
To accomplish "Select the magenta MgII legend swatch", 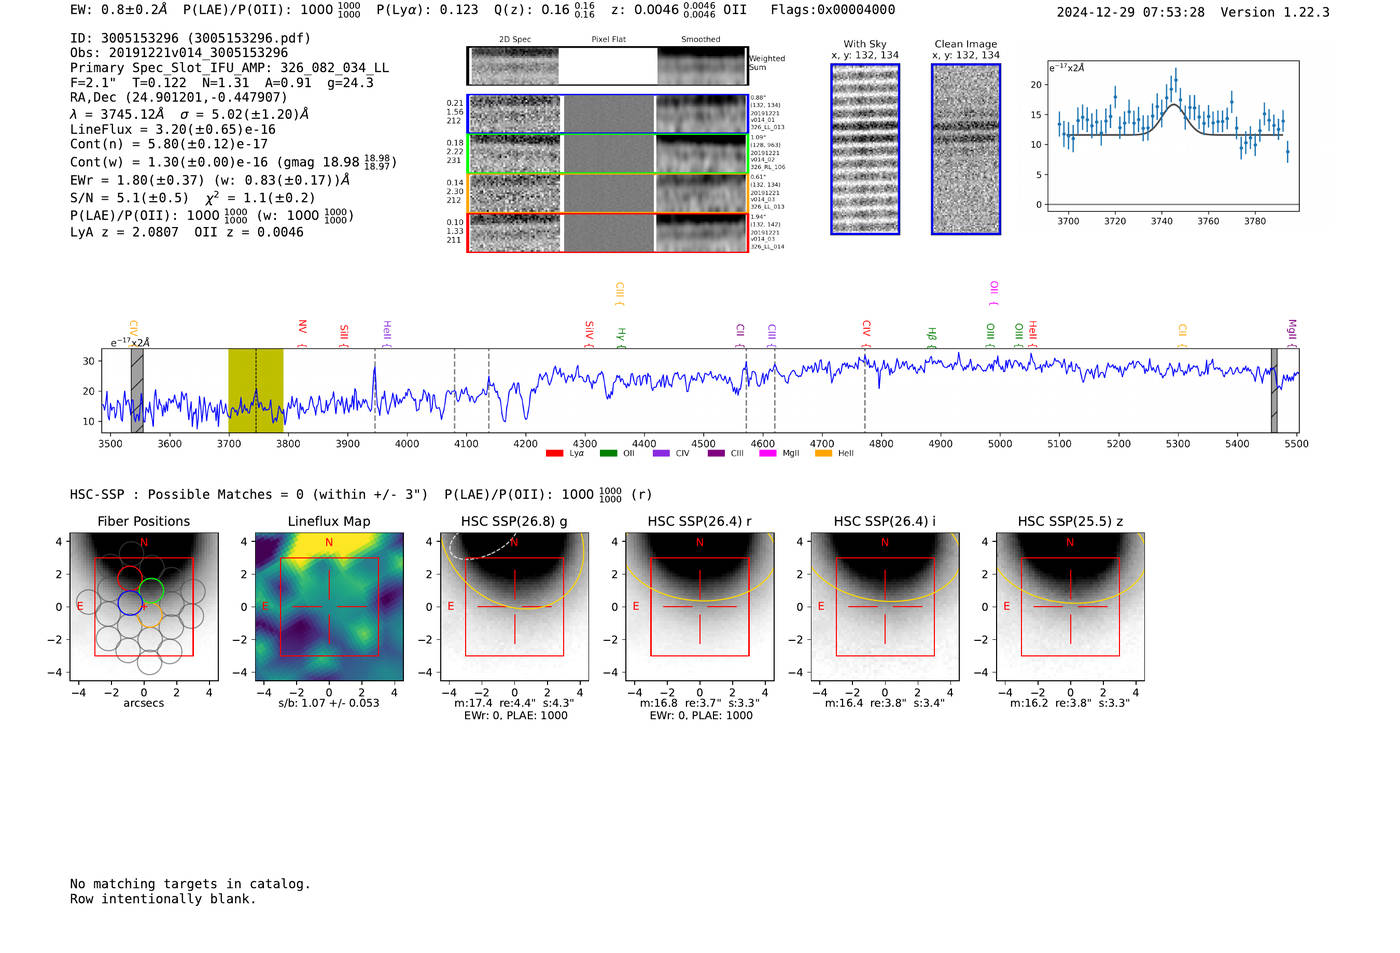I will pos(768,453).
